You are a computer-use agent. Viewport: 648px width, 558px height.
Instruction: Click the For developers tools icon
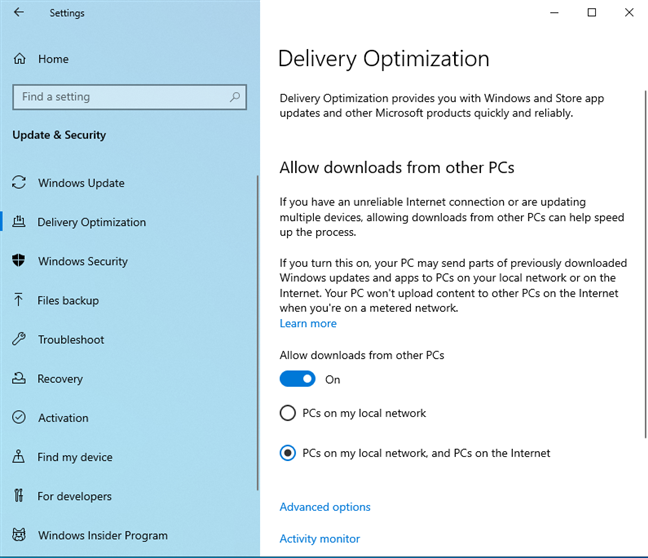tap(19, 495)
